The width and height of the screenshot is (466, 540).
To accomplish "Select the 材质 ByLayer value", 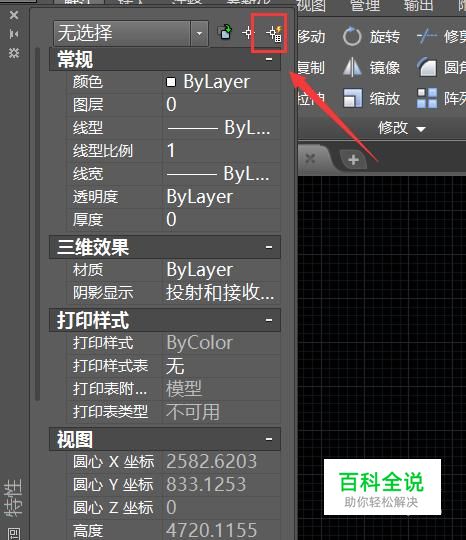I will click(221, 270).
